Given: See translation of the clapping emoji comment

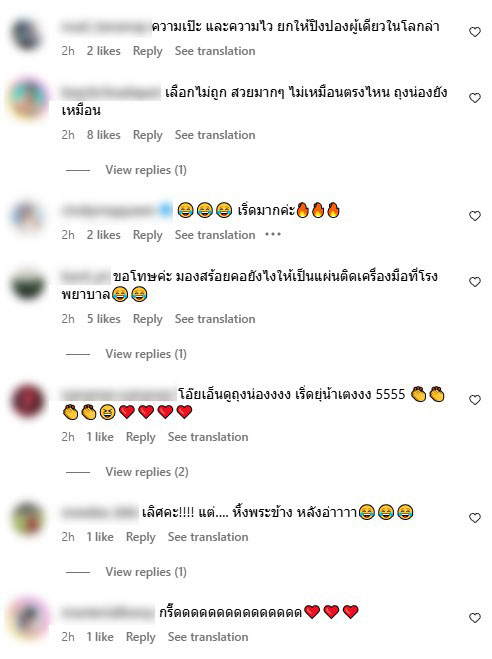Looking at the screenshot, I should coord(208,437).
